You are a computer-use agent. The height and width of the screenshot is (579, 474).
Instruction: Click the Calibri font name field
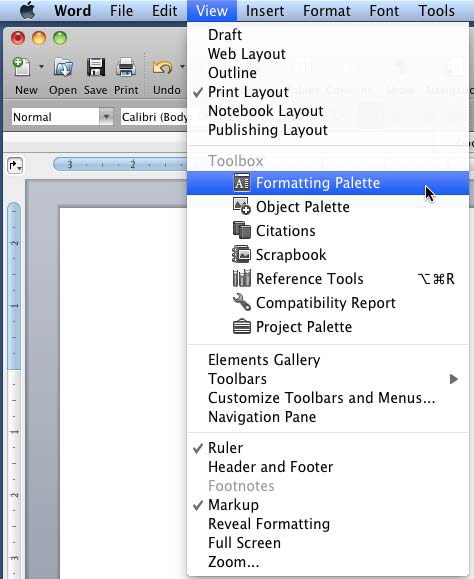154,117
